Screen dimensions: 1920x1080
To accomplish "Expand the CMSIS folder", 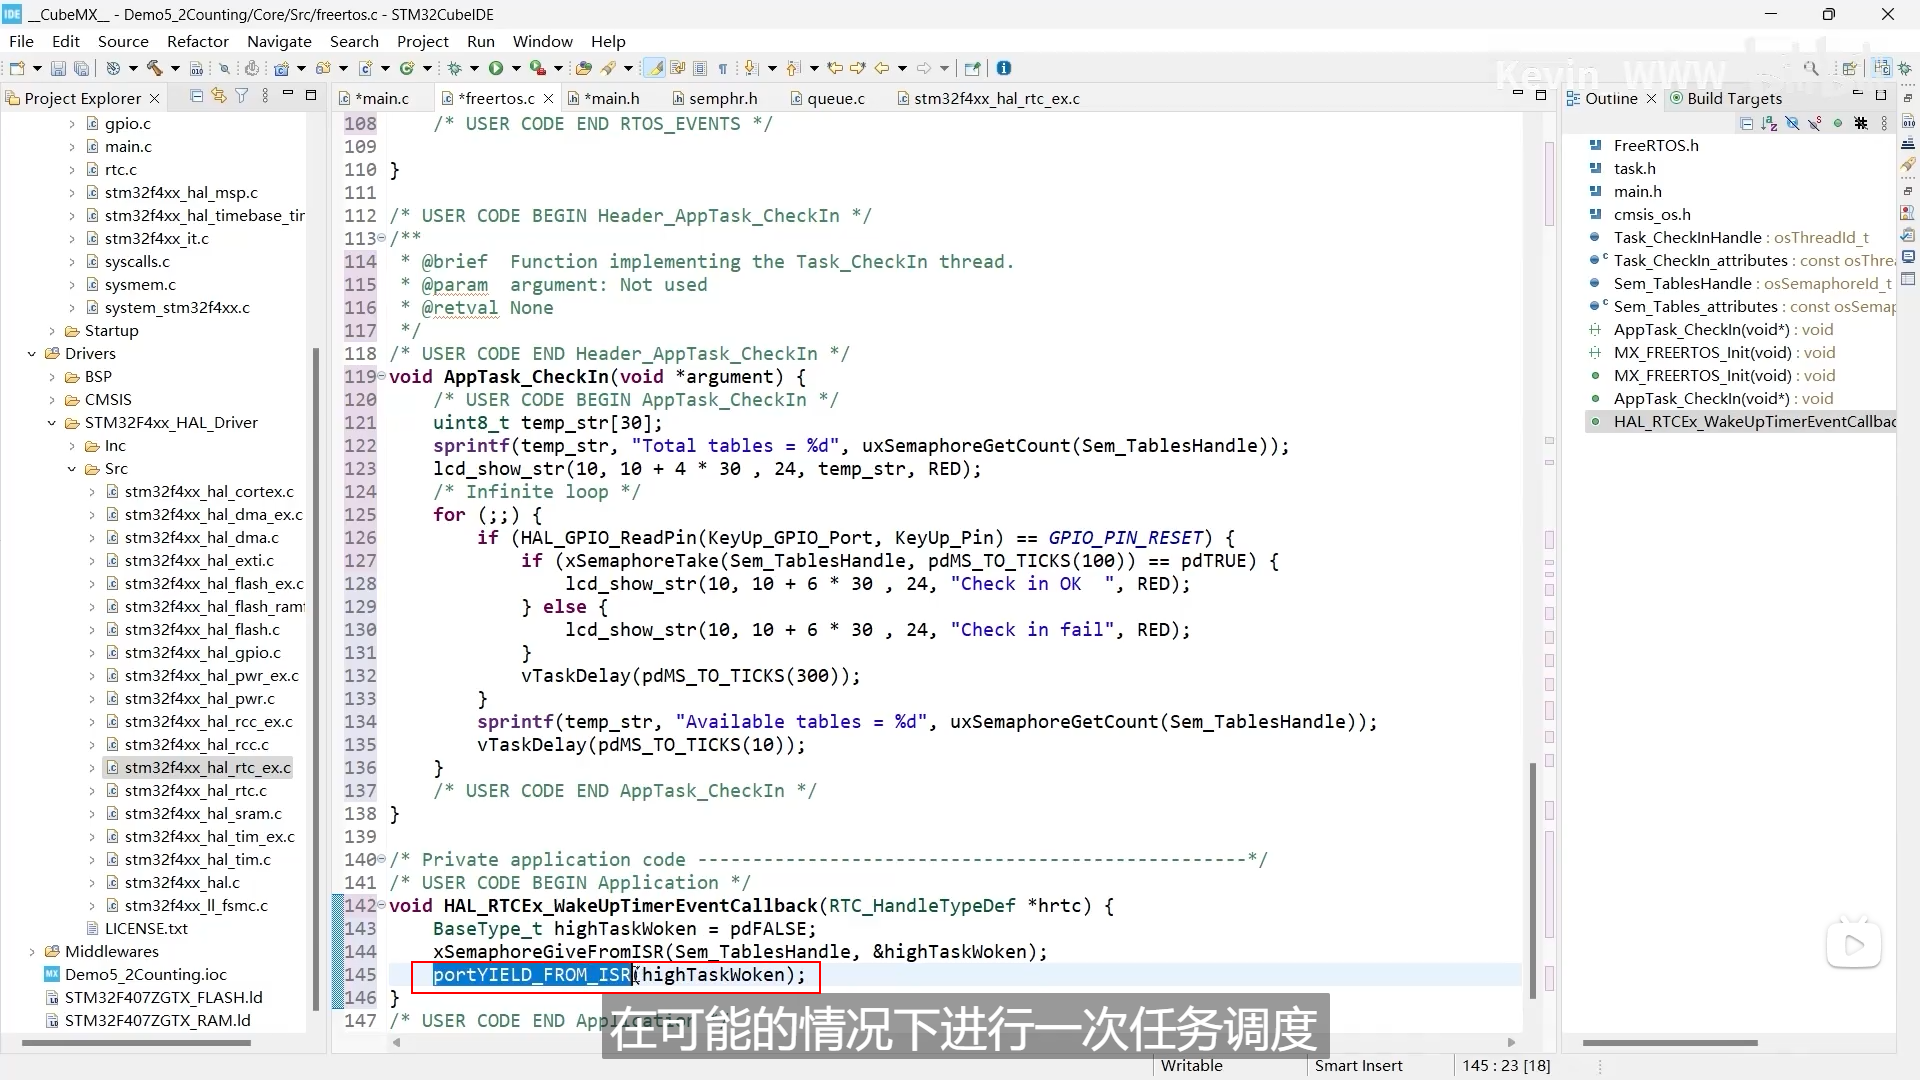I will coord(52,400).
